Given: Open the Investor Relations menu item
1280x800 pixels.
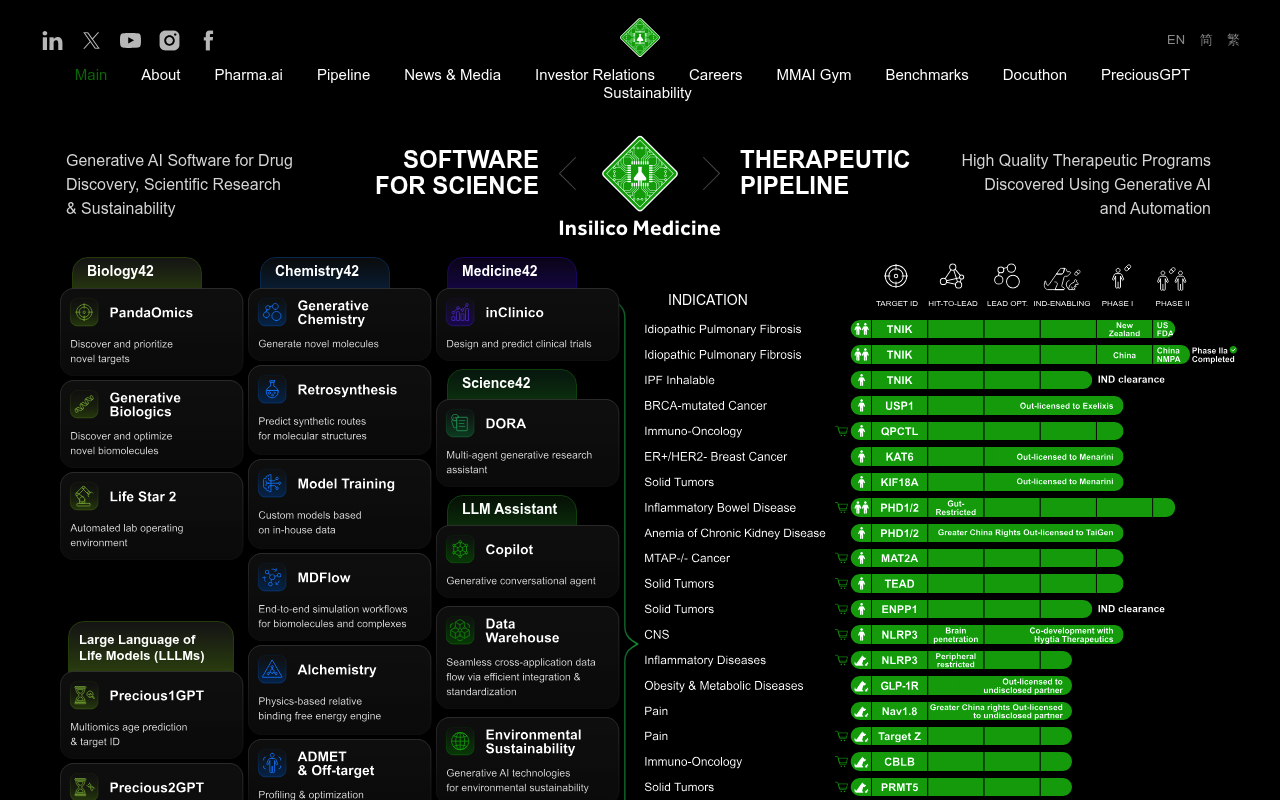Looking at the screenshot, I should click(x=595, y=75).
